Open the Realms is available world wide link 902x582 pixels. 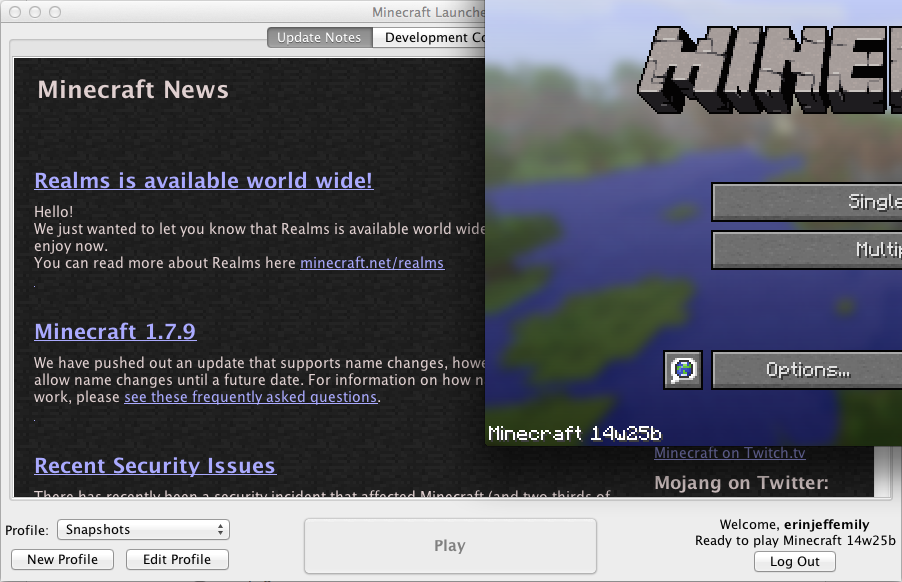tap(204, 181)
